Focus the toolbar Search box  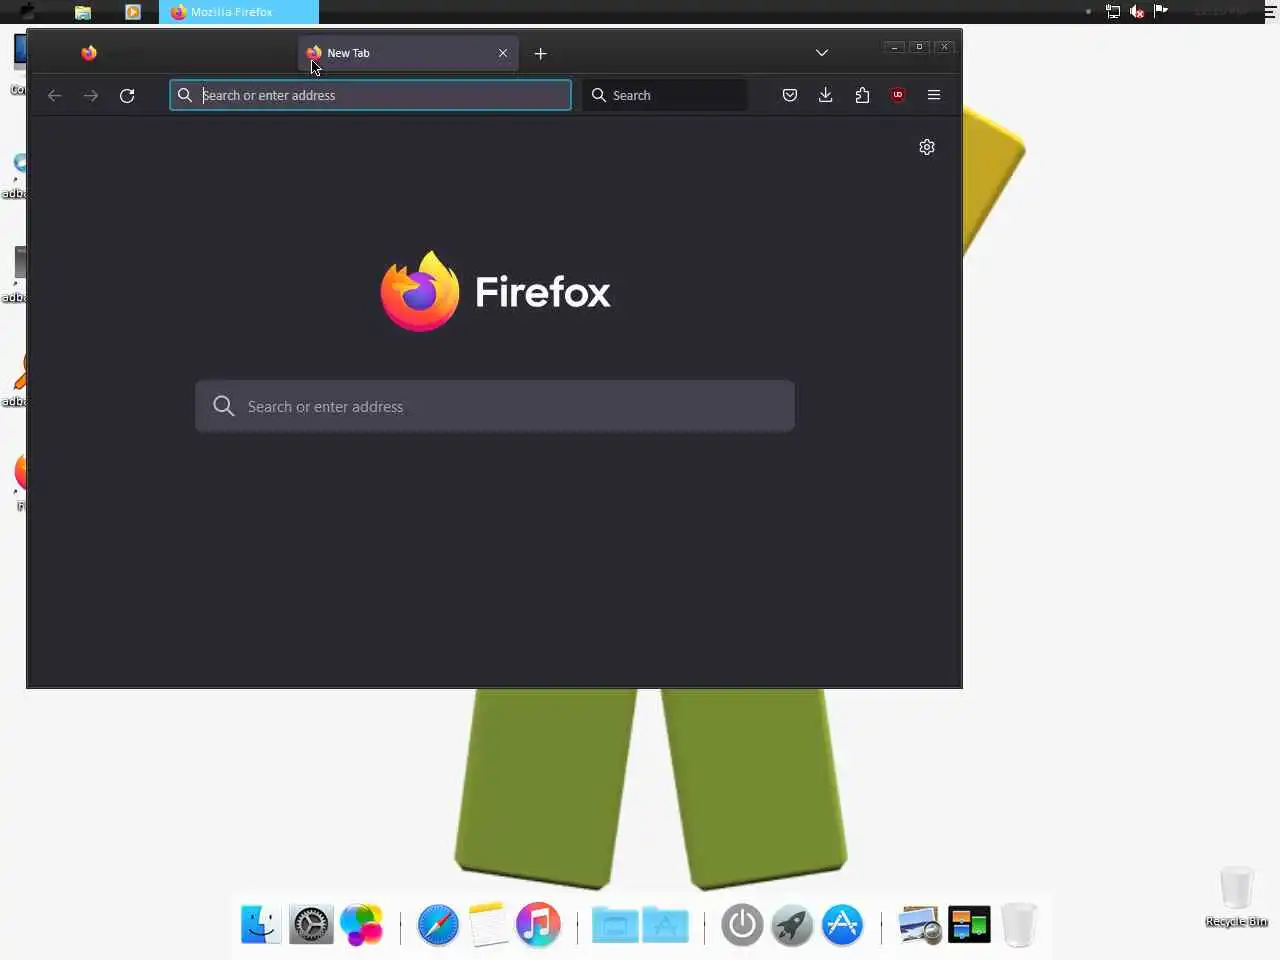665,95
